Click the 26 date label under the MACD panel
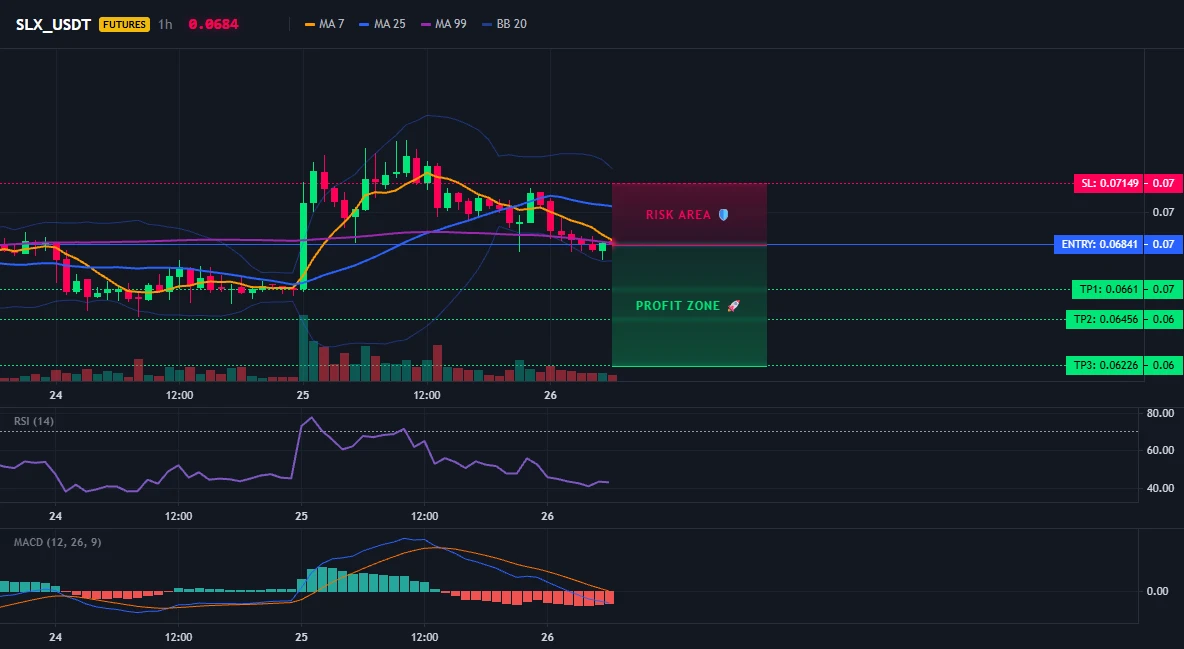The width and height of the screenshot is (1184, 649). click(547, 637)
